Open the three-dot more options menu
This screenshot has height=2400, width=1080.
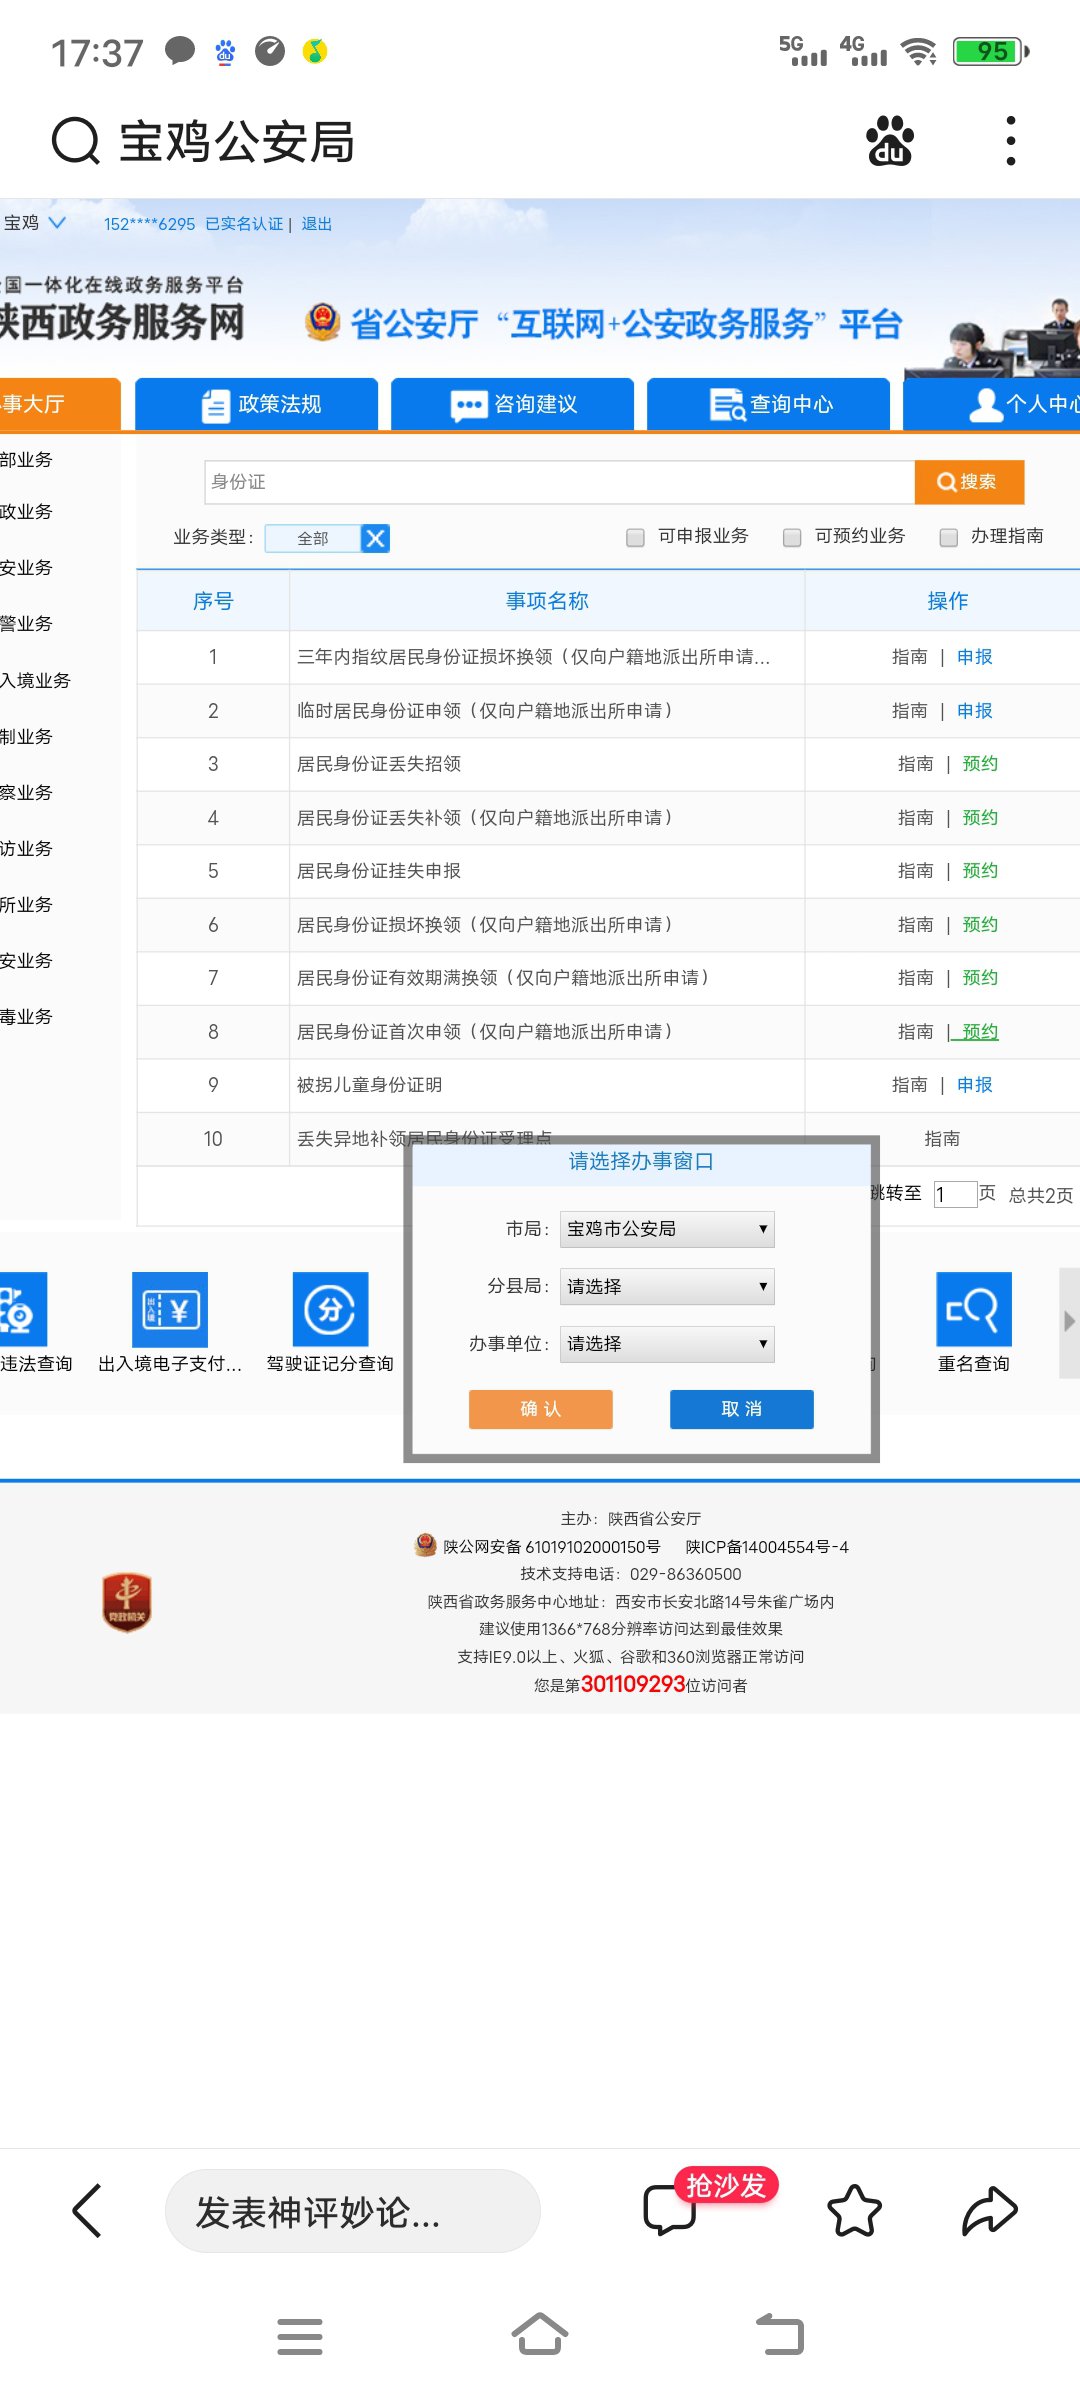coord(1010,141)
